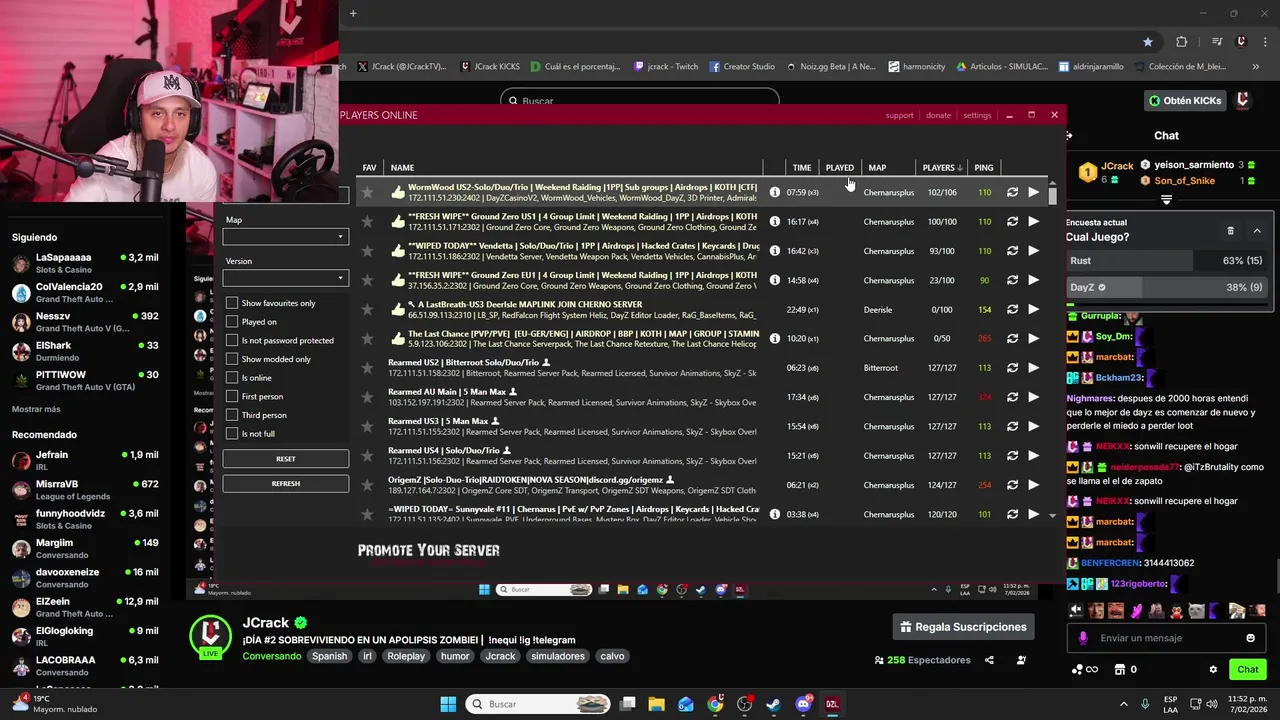
Task: Open Chrome from the Windows taskbar
Action: point(715,704)
